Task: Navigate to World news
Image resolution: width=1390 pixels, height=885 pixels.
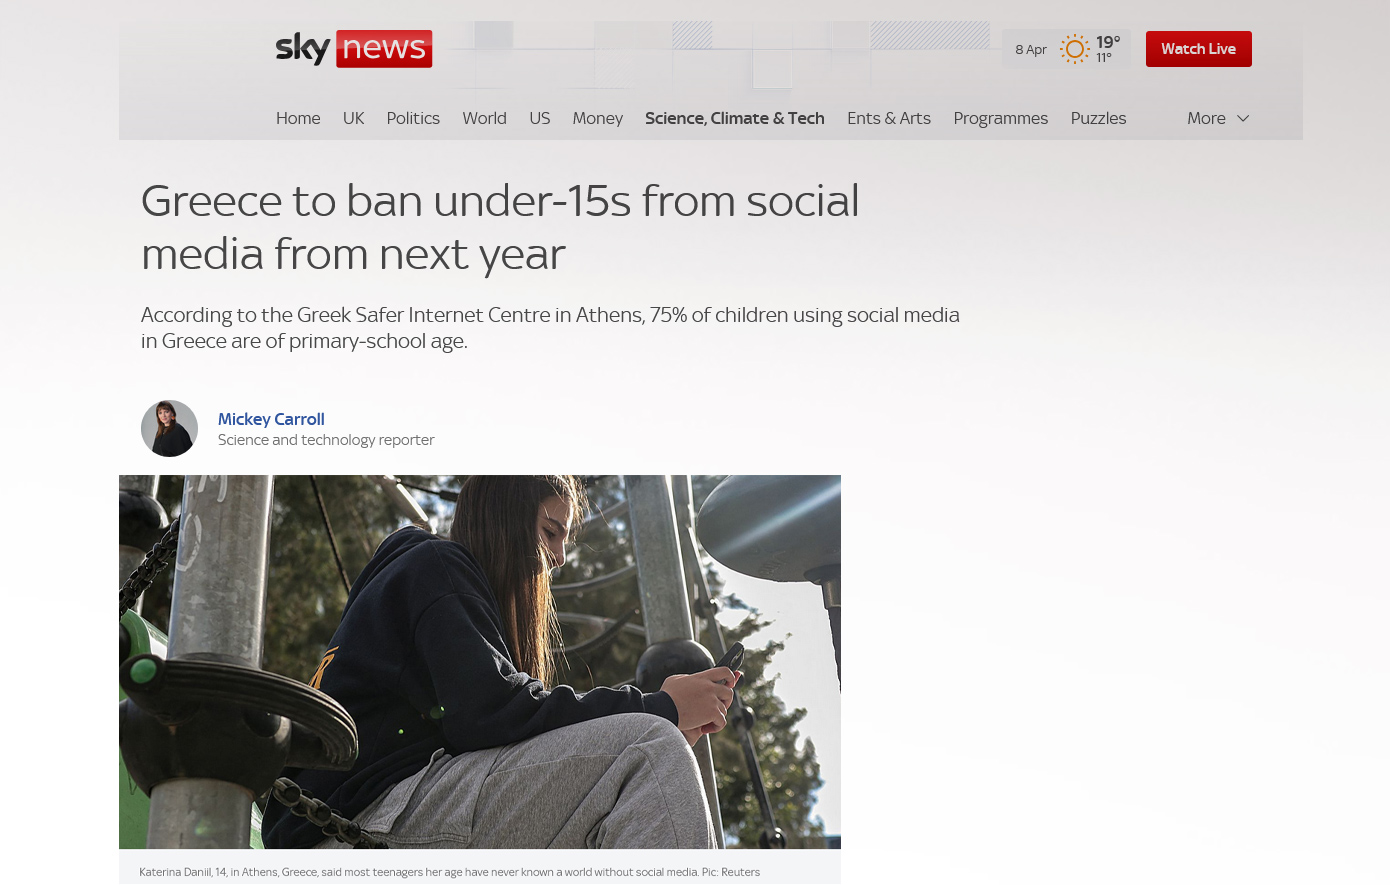Action: (484, 118)
